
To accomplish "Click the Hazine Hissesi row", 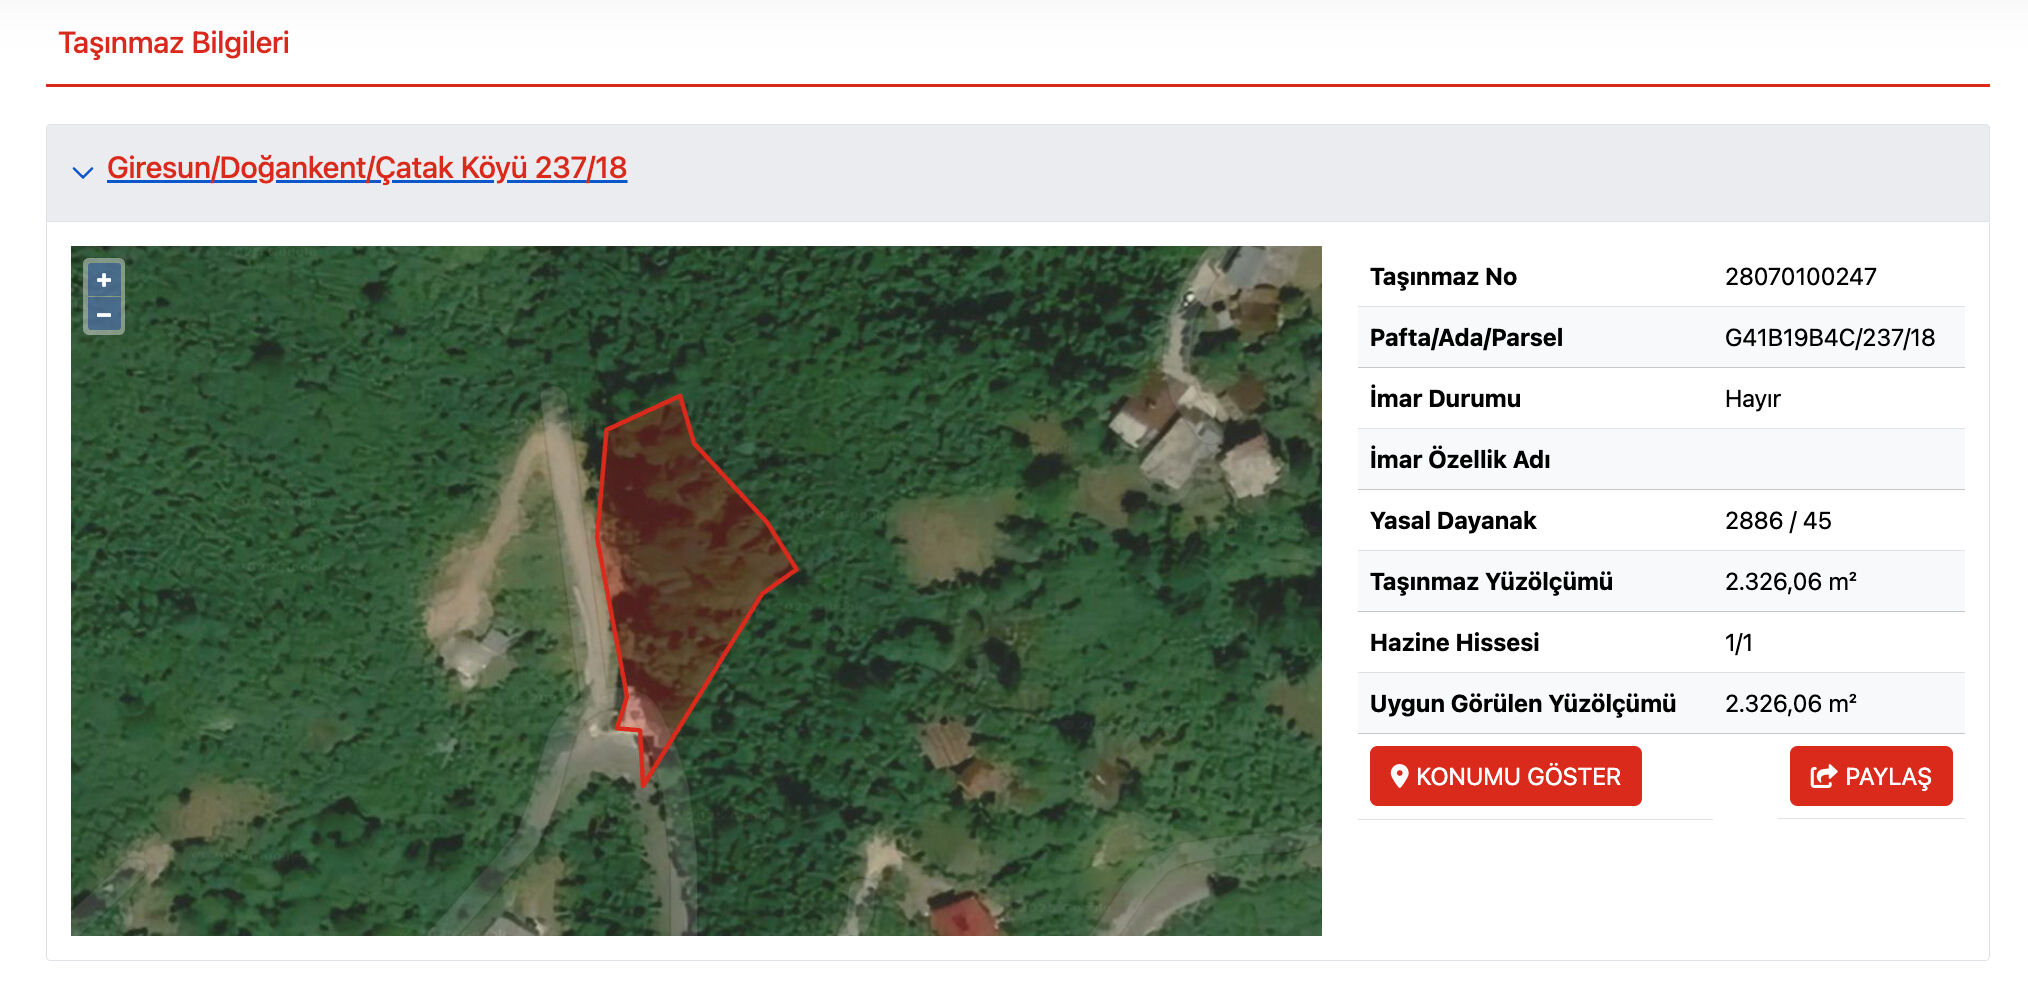I will coord(1661,642).
